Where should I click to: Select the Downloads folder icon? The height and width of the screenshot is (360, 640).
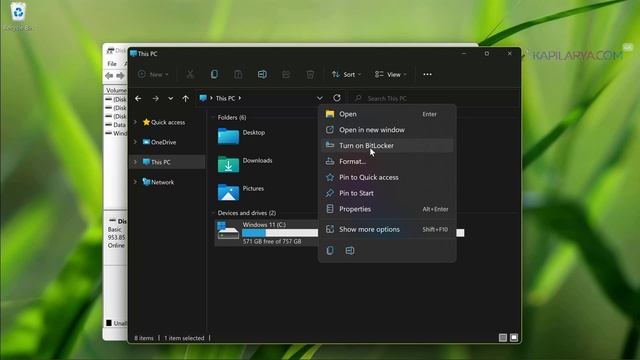coord(228,164)
